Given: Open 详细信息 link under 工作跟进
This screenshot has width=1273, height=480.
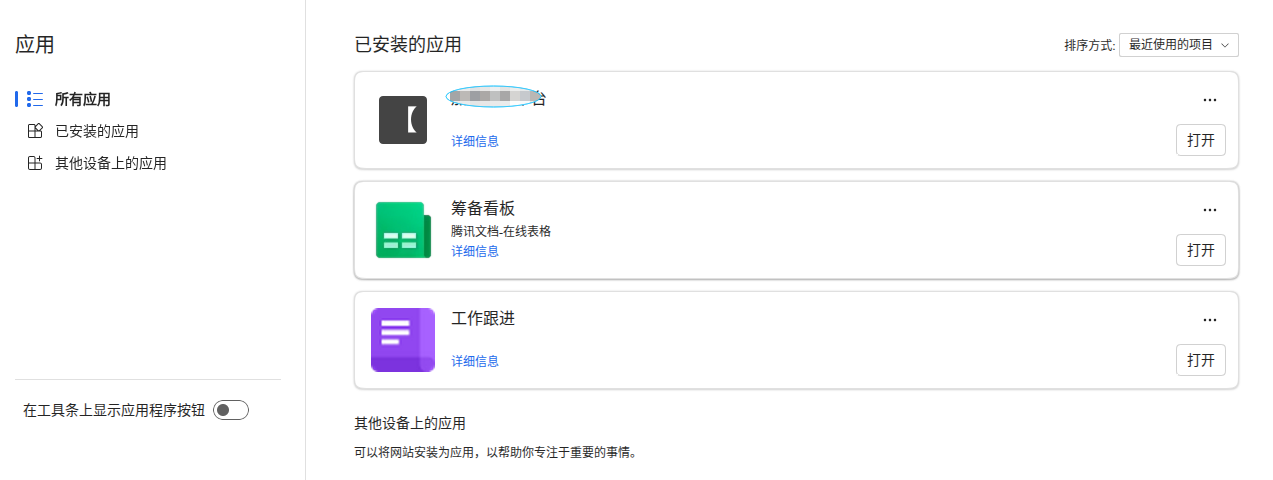Looking at the screenshot, I should pyautogui.click(x=475, y=361).
